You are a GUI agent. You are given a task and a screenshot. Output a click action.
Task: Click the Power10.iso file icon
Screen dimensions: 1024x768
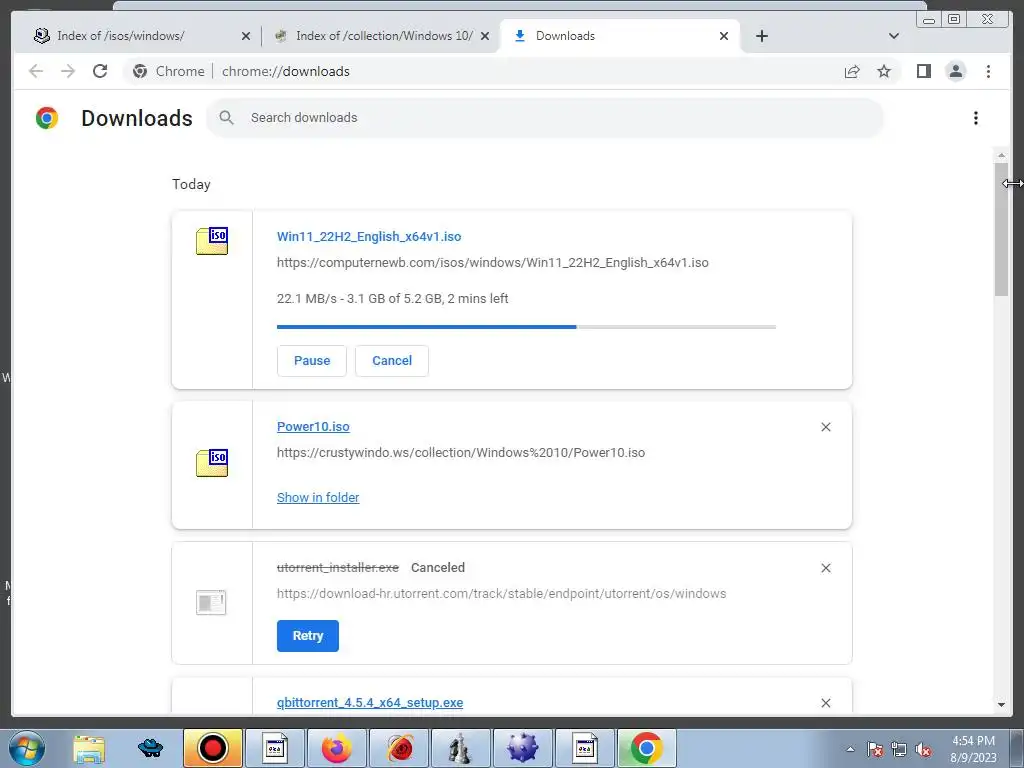click(212, 462)
